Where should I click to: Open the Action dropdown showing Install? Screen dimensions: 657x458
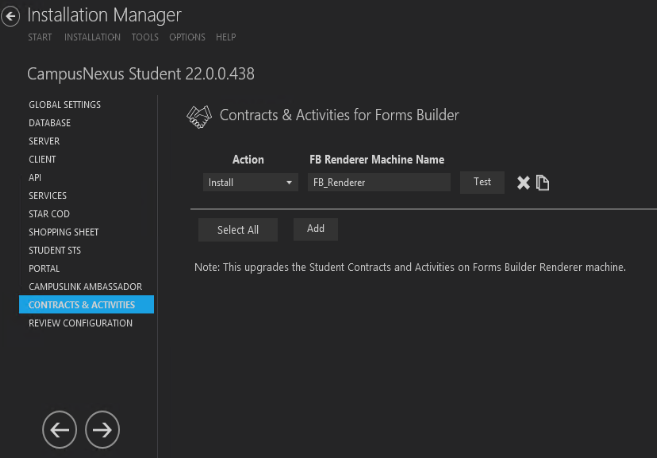pyautogui.click(x=249, y=183)
